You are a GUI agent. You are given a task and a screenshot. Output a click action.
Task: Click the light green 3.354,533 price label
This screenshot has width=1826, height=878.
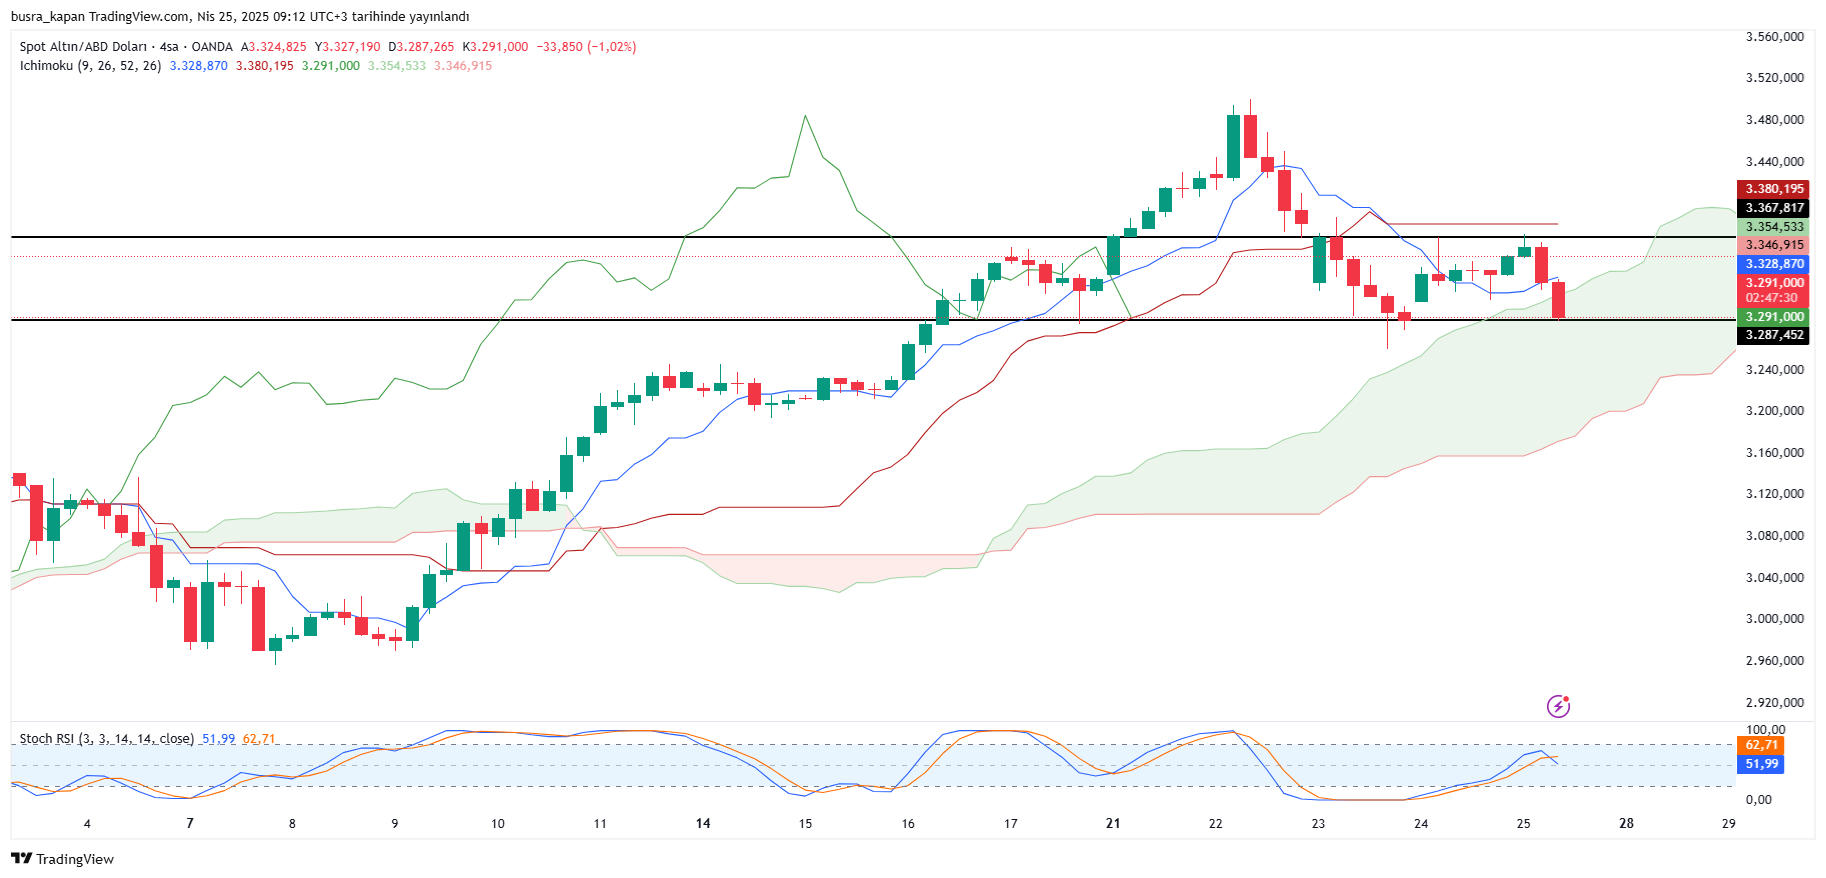click(1774, 227)
